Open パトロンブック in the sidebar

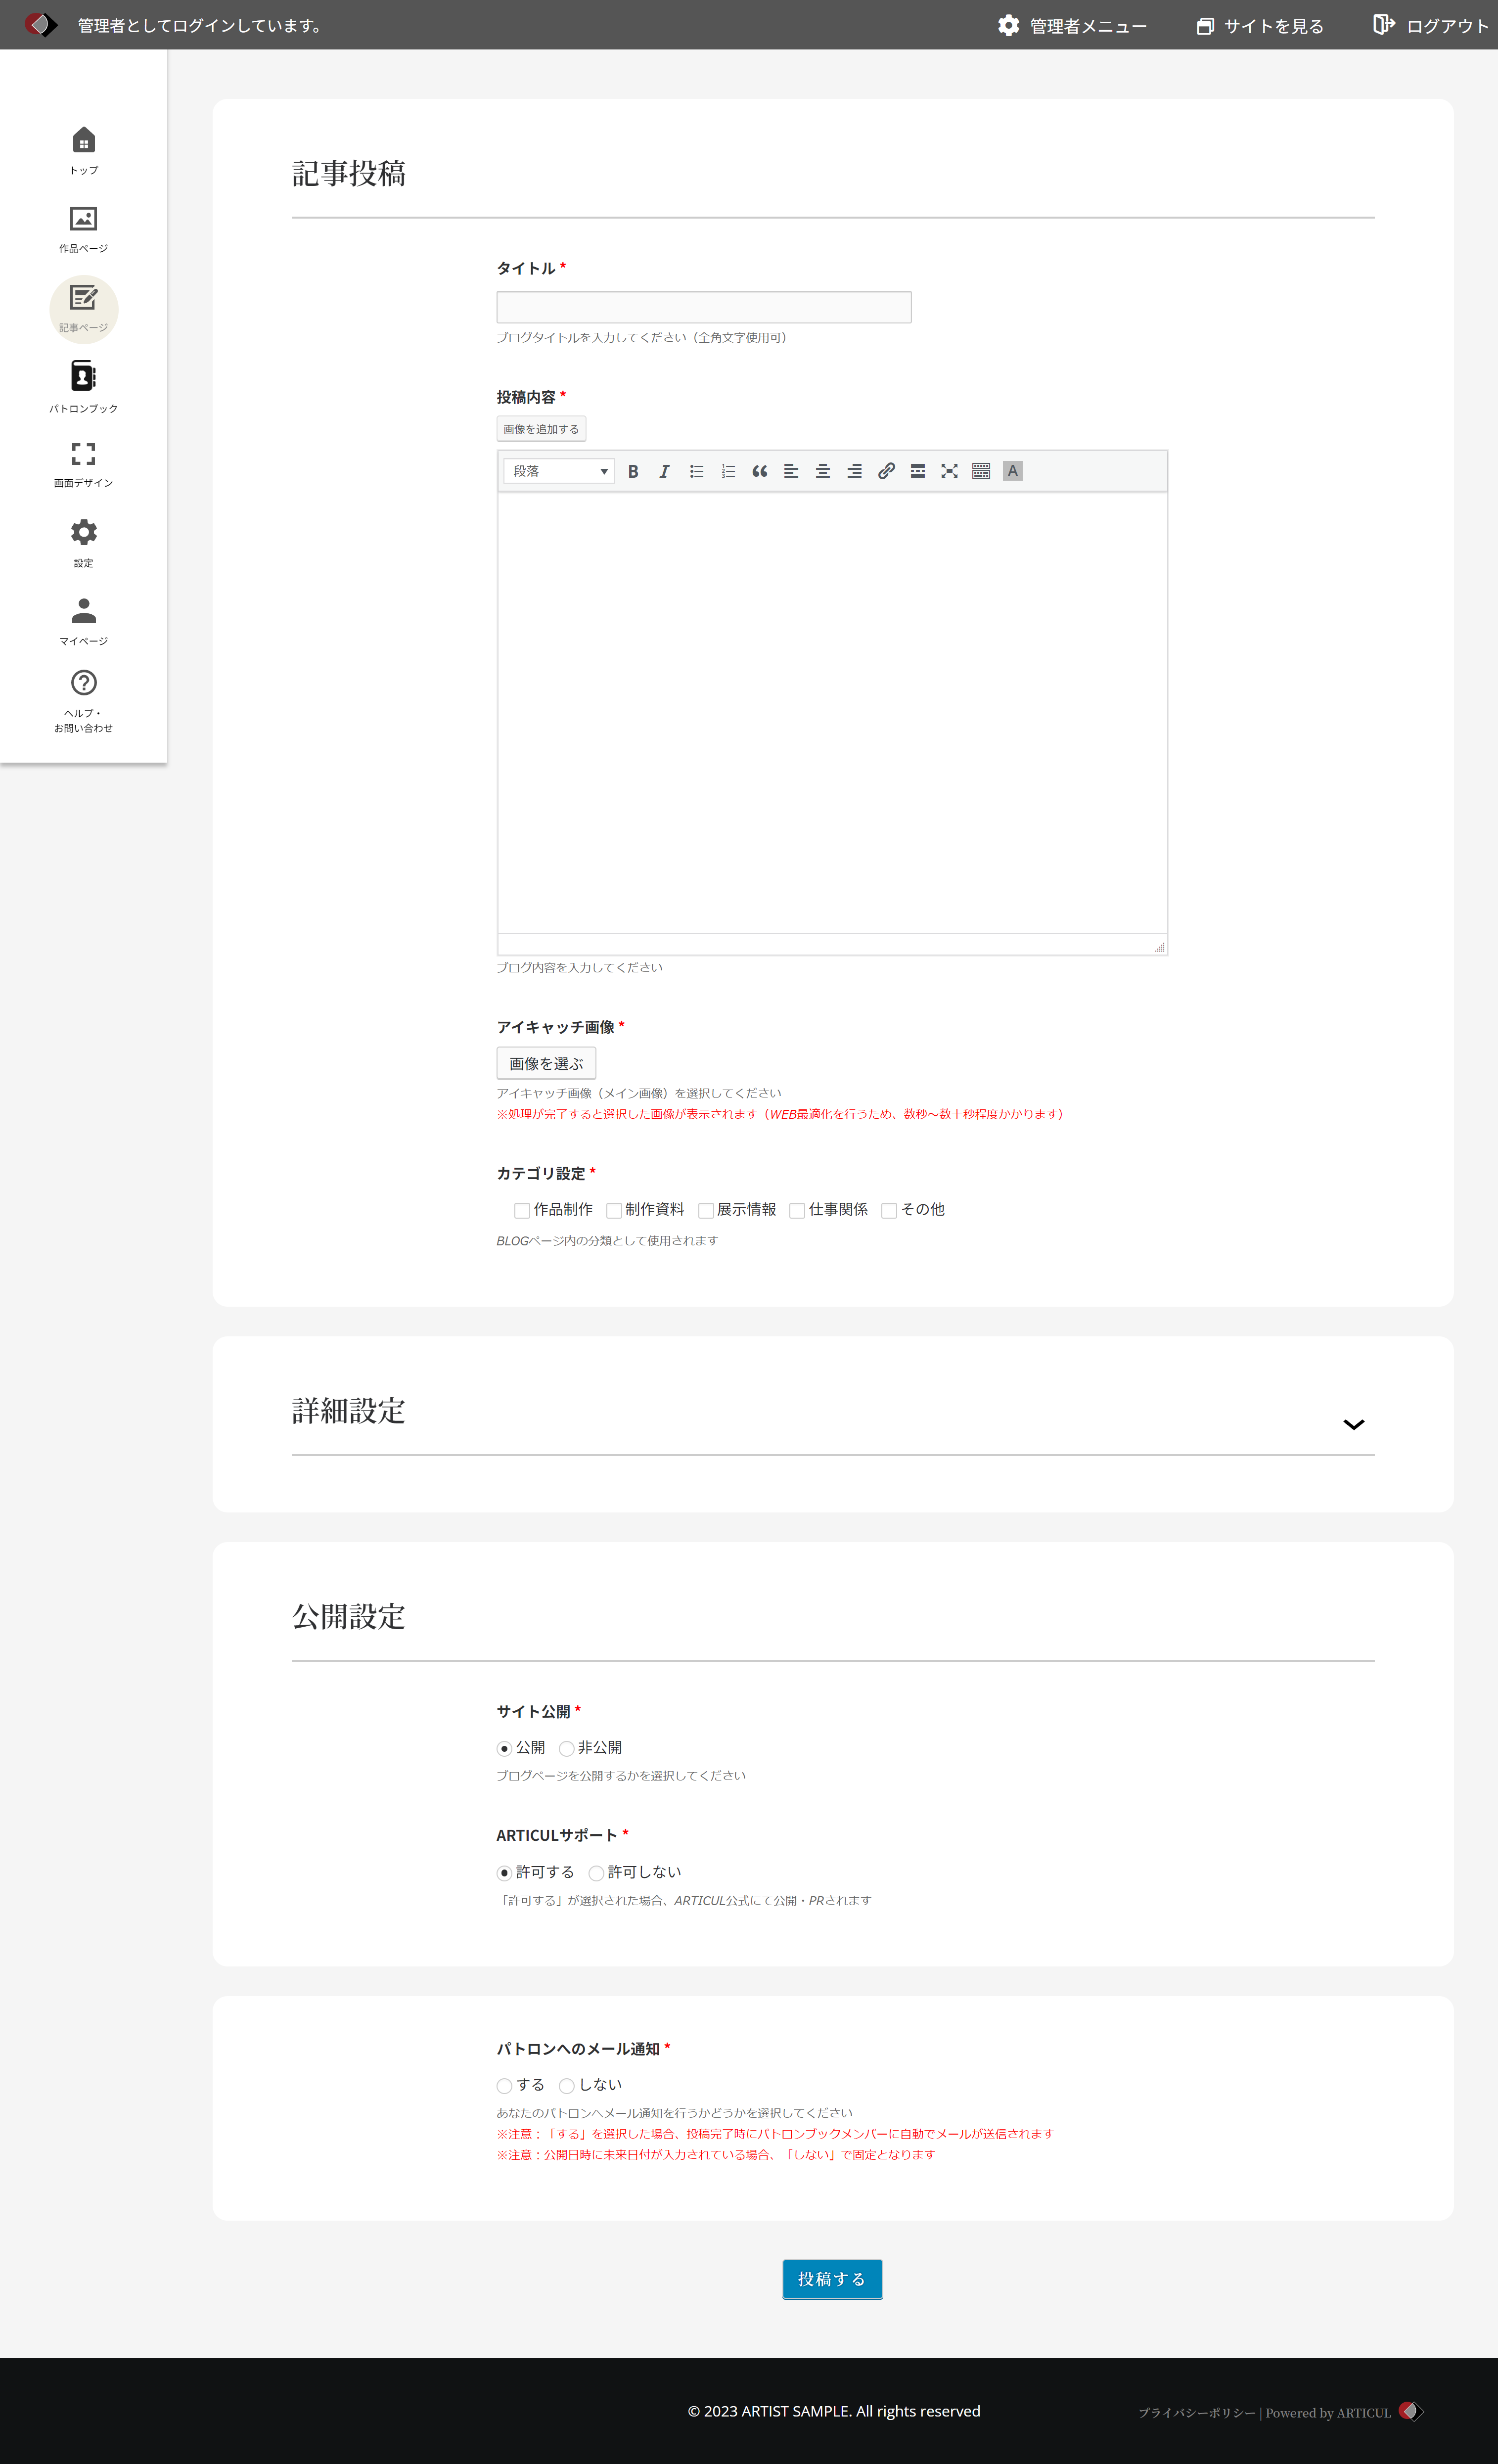coord(84,386)
